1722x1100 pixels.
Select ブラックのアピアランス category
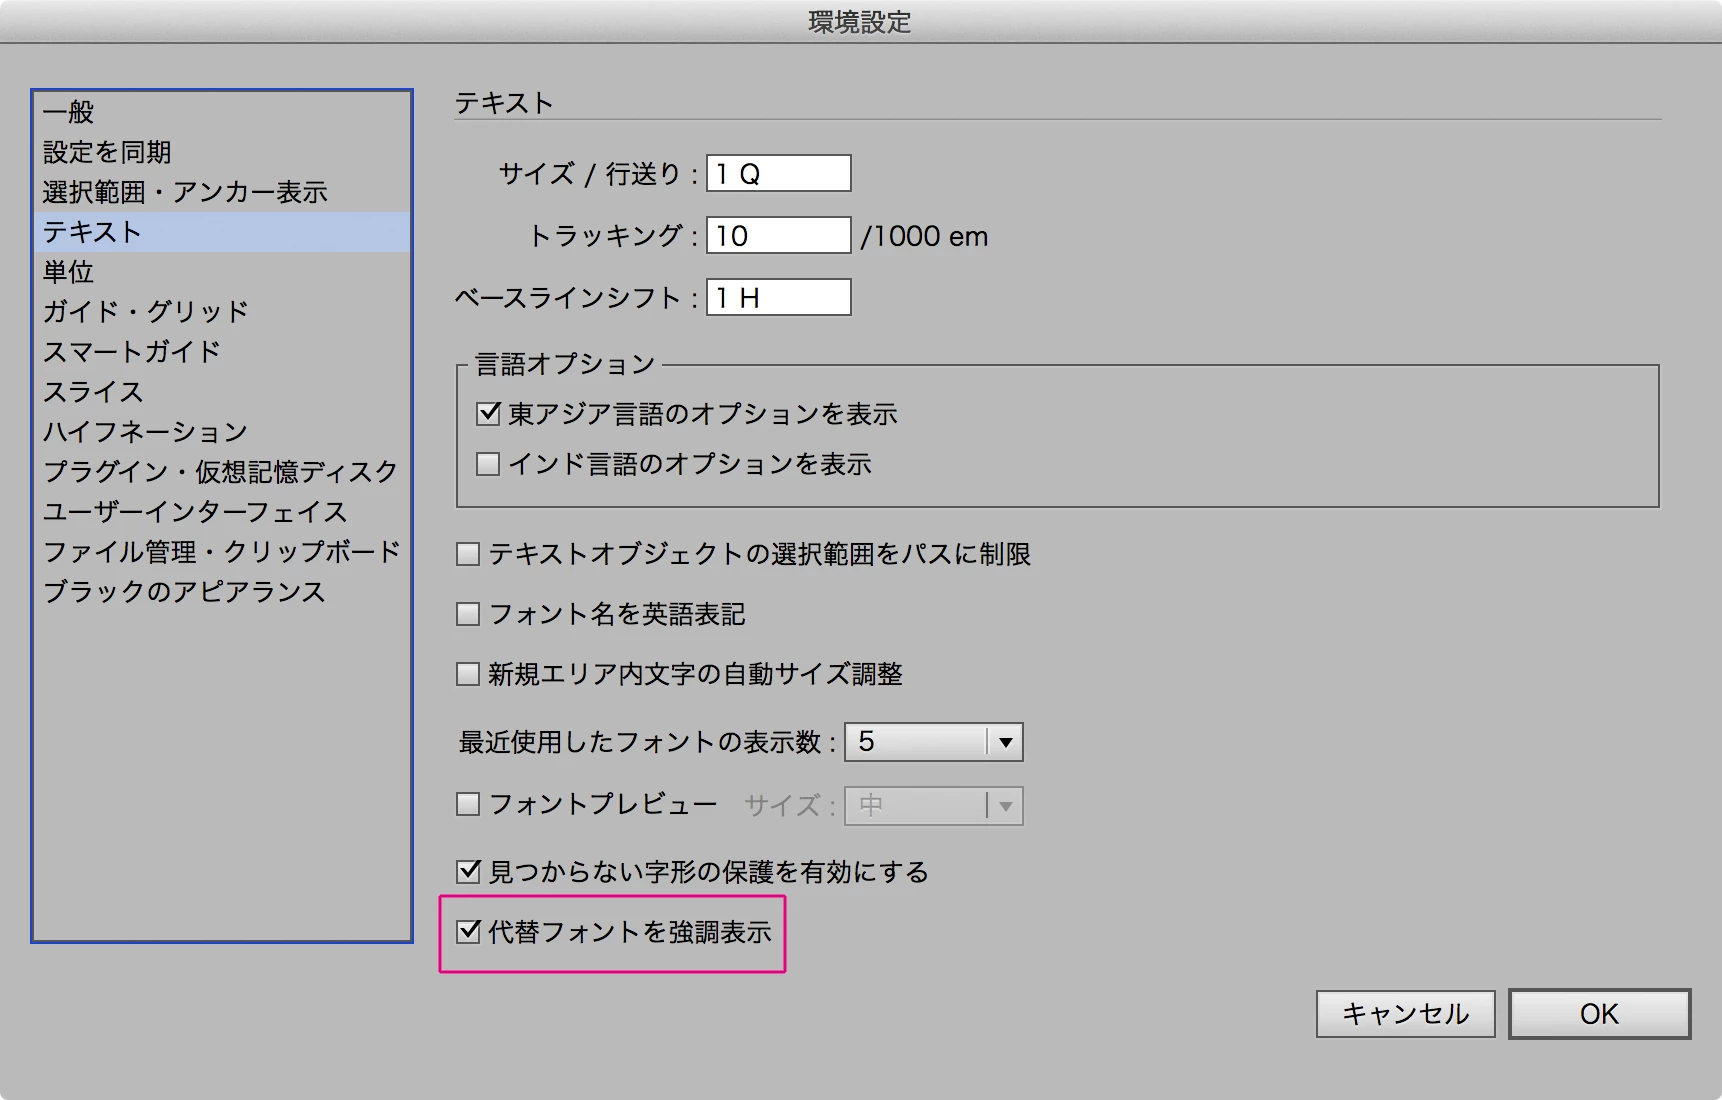pos(222,592)
